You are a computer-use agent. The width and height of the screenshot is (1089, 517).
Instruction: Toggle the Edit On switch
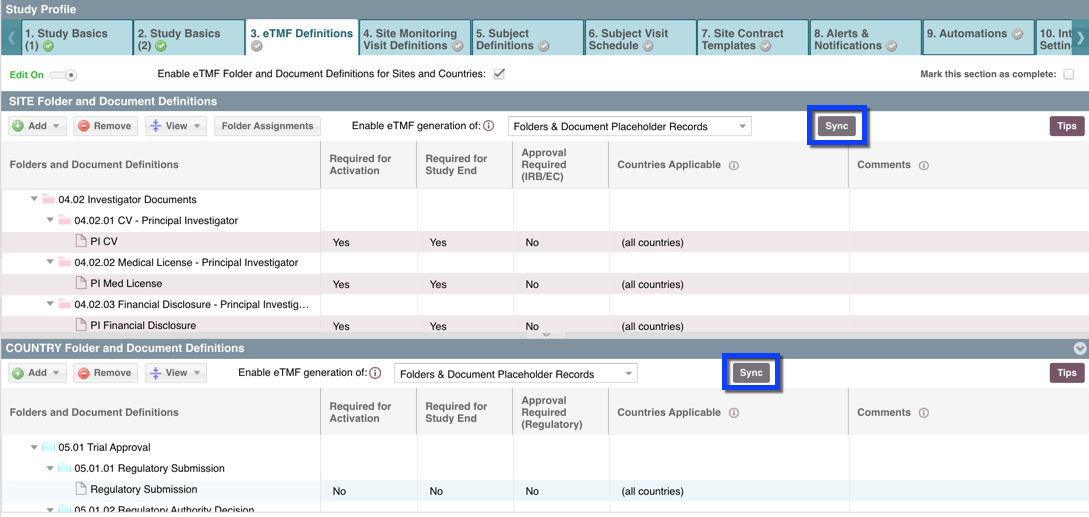63,75
